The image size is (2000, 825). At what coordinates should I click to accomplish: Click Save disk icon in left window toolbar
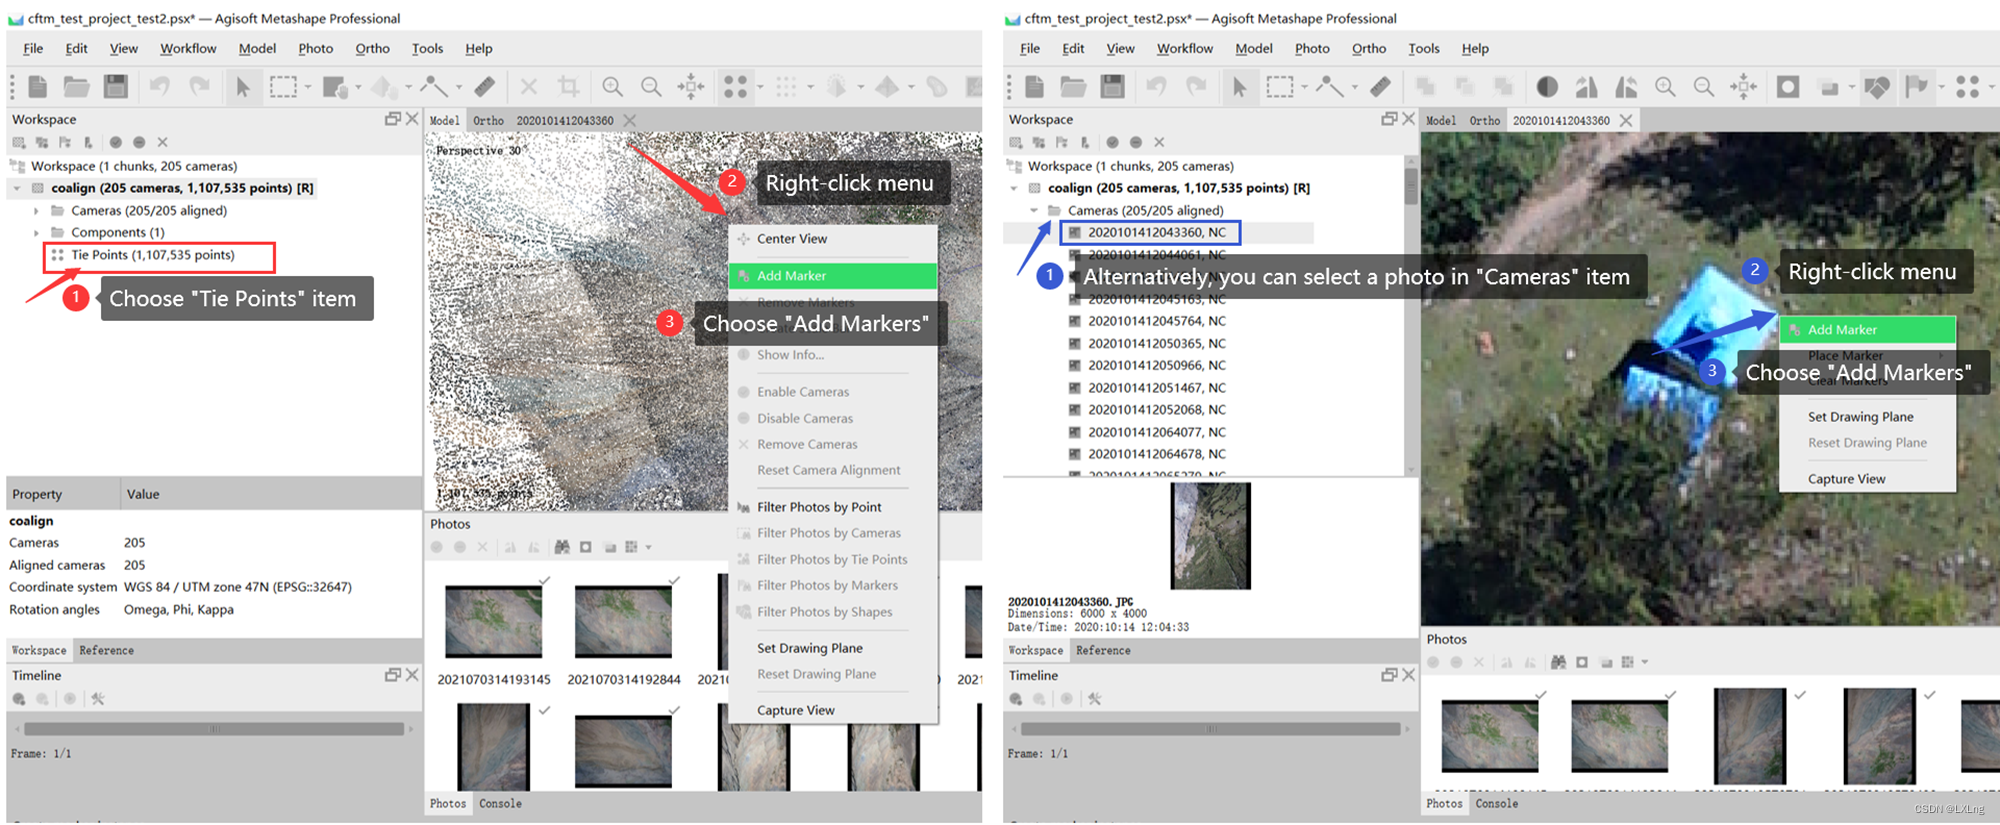click(x=116, y=87)
